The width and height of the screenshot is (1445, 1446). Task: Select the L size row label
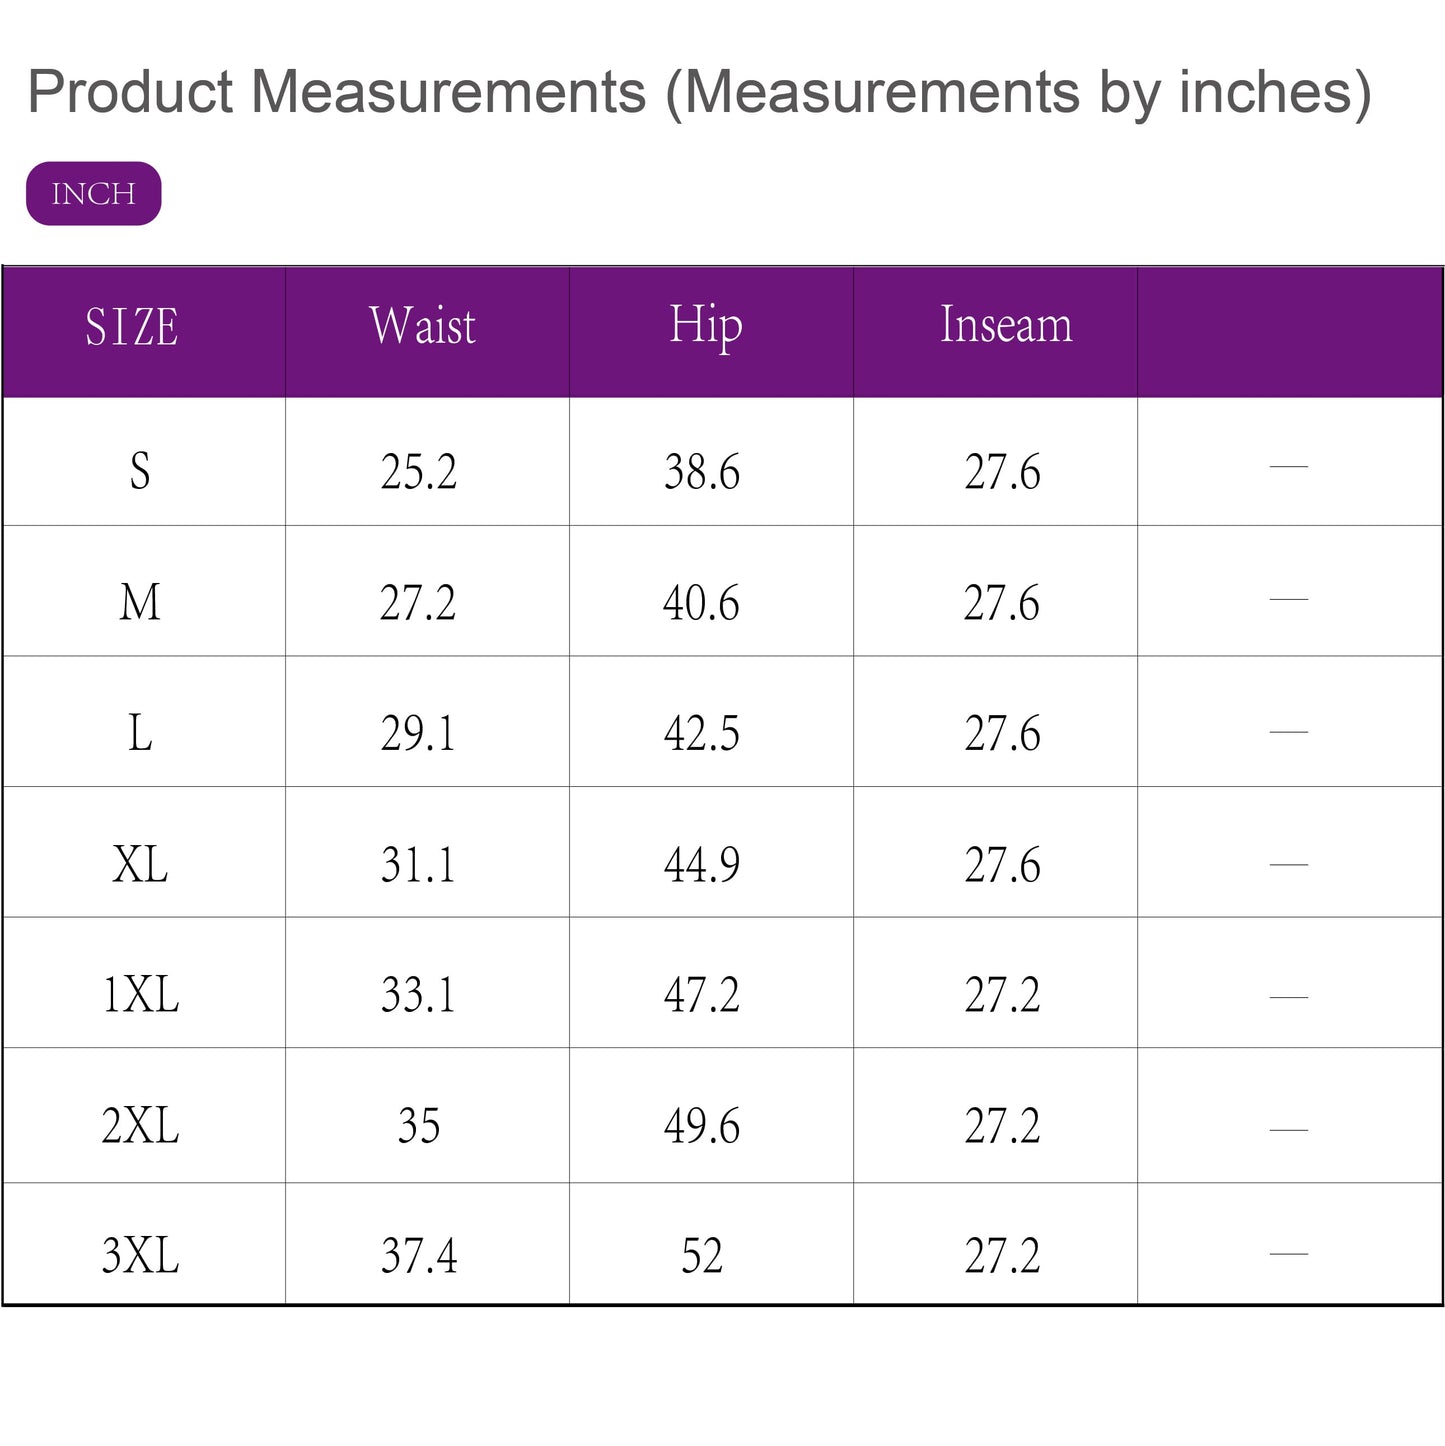140,733
